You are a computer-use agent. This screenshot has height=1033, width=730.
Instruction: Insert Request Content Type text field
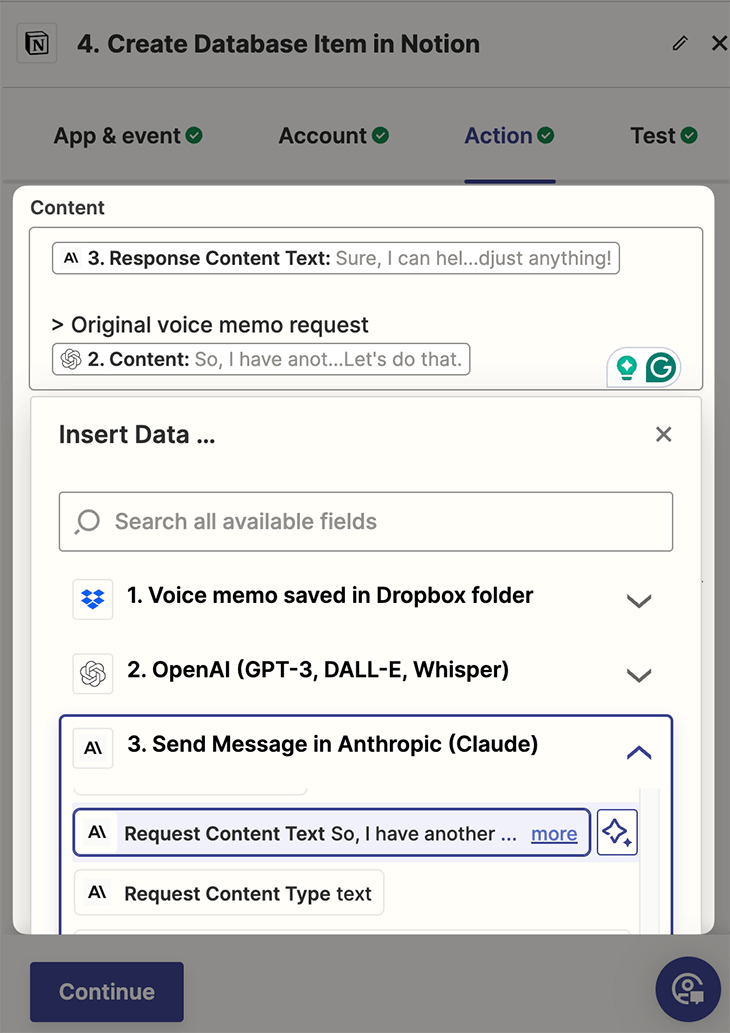pyautogui.click(x=229, y=893)
